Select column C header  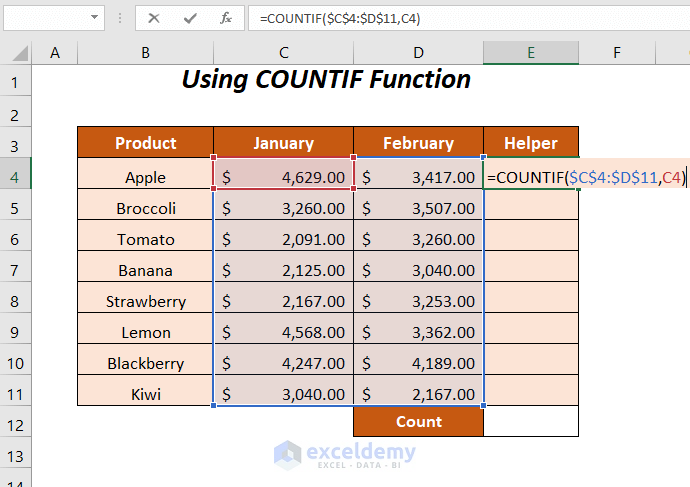tap(284, 52)
